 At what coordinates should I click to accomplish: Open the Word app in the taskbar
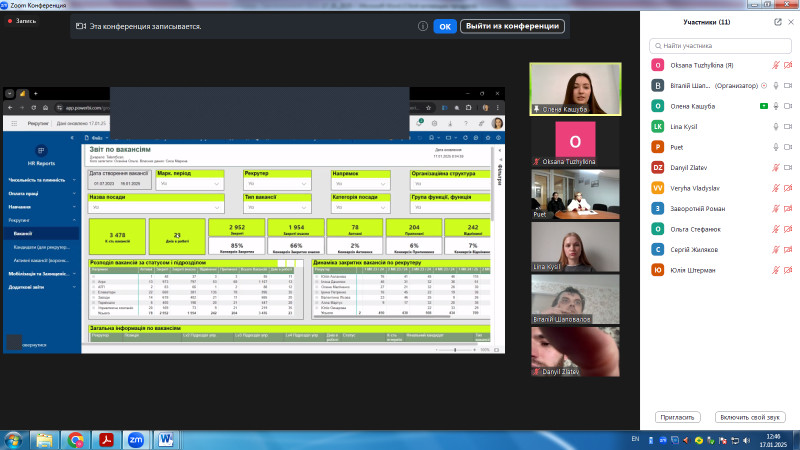tap(166, 438)
